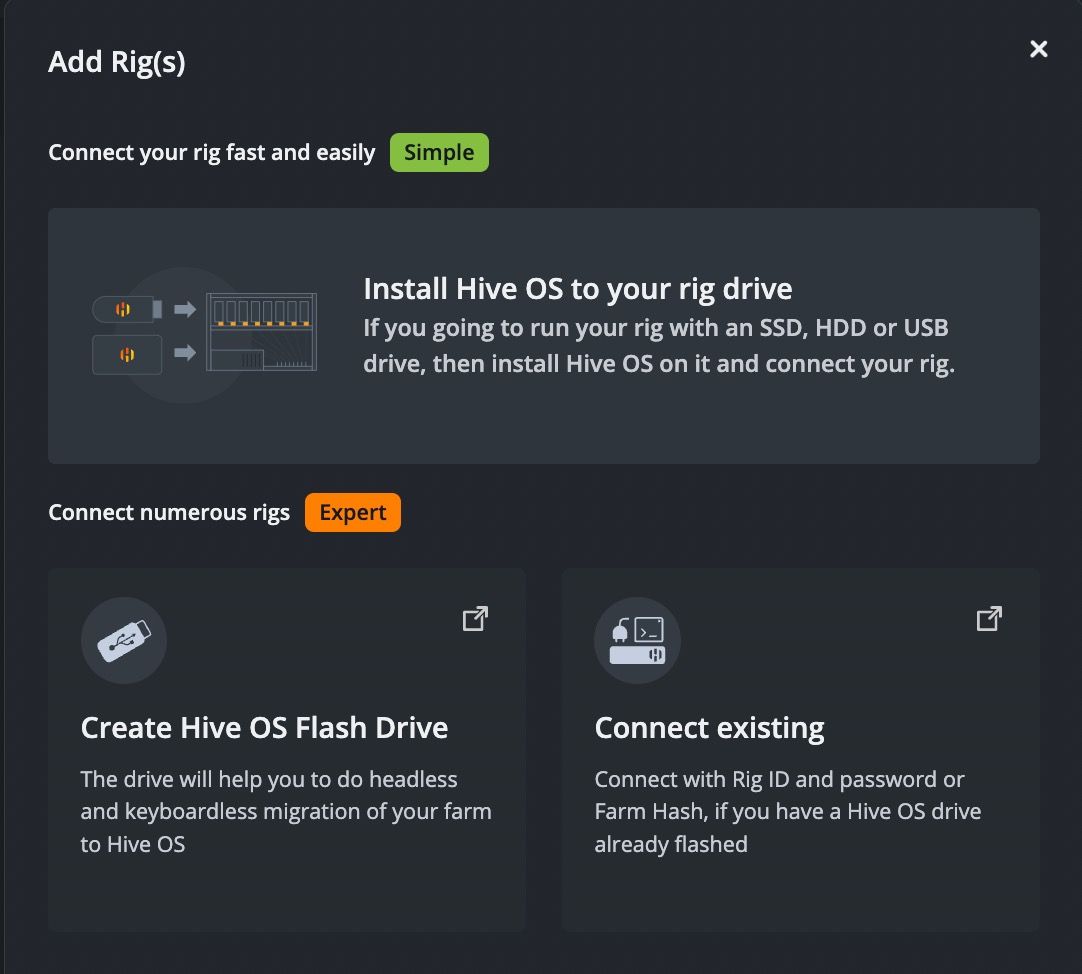This screenshot has height=974, width=1082.
Task: Click the SSD, HDD or USB drive description
Action: pos(659,345)
